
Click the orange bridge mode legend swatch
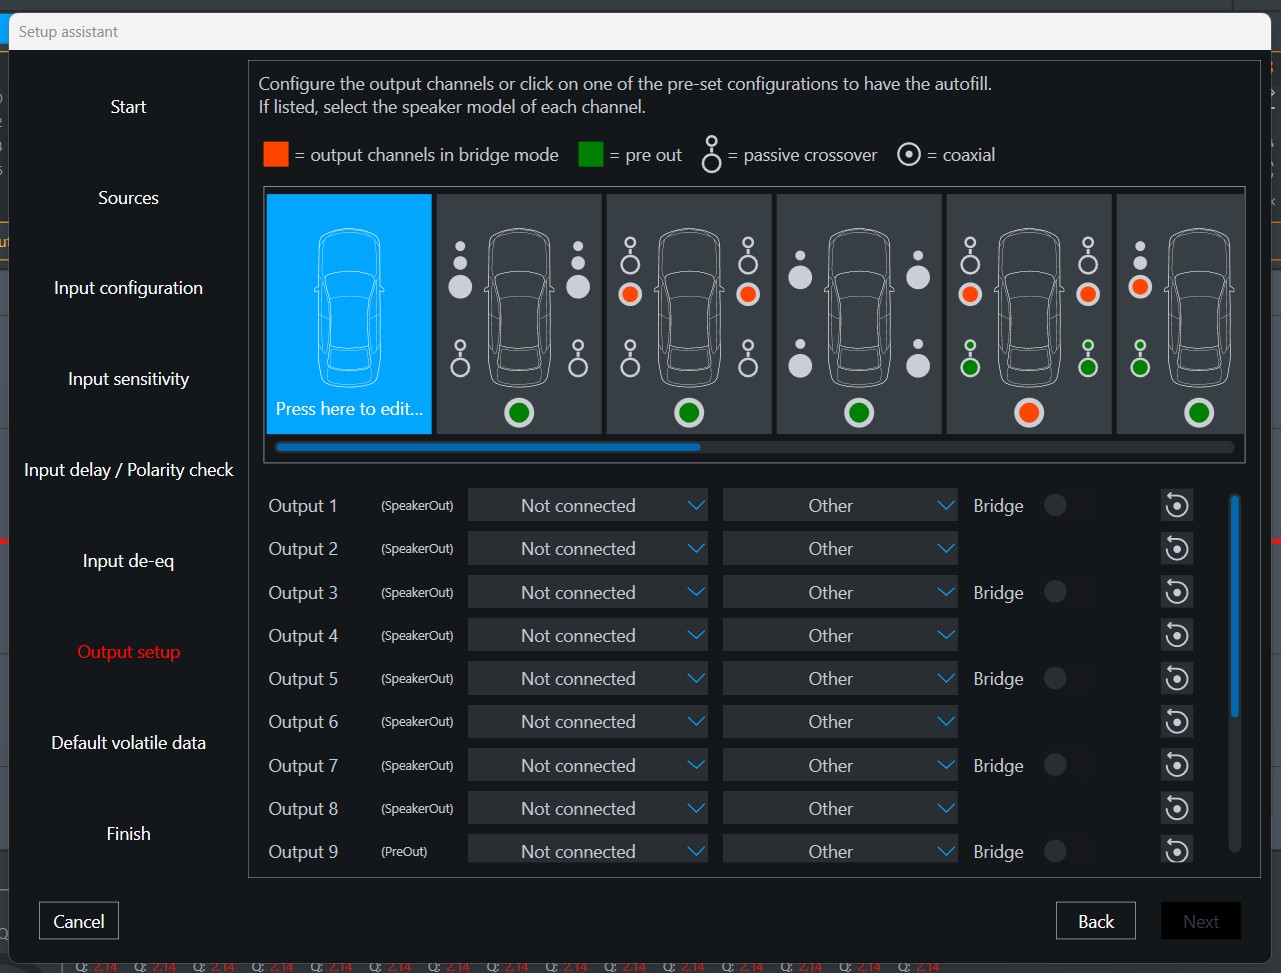[276, 155]
